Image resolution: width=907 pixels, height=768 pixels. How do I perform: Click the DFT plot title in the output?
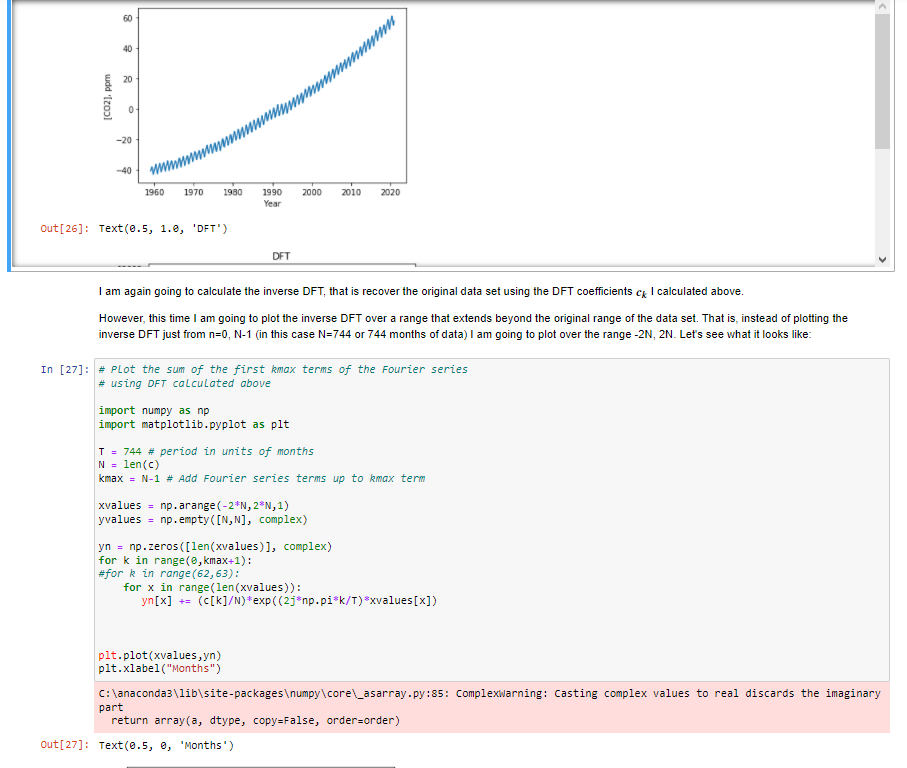click(x=282, y=256)
